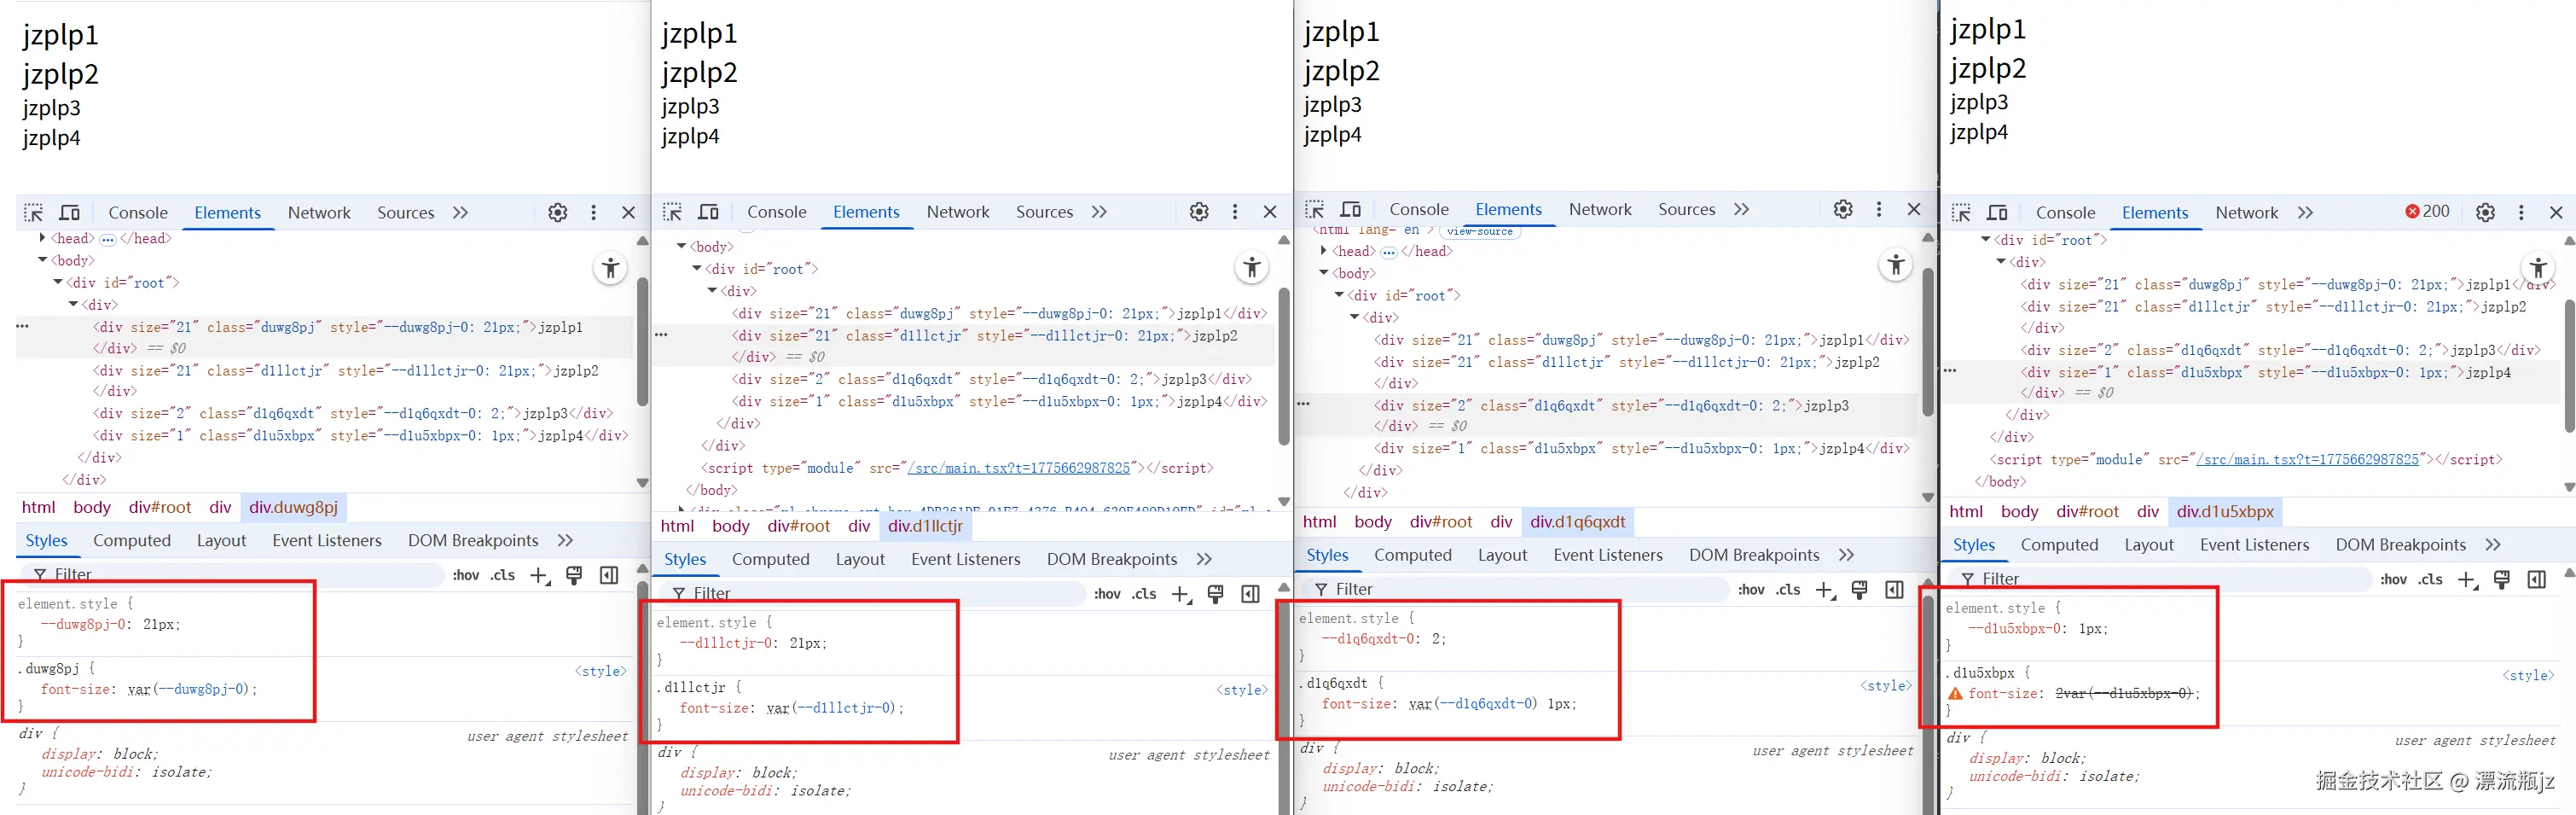The height and width of the screenshot is (815, 2576).
Task: Click the red 200 error count badge
Action: point(2427,211)
